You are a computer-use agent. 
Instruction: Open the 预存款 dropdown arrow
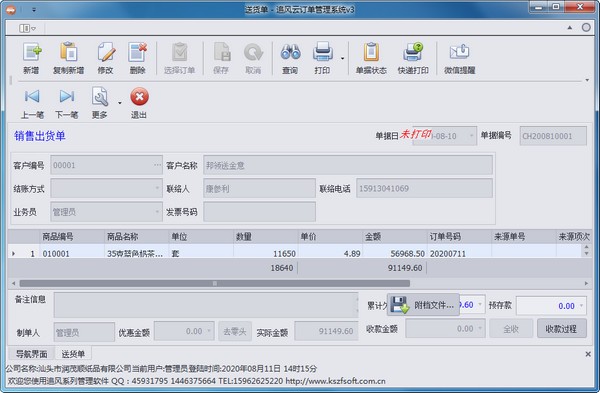click(x=582, y=305)
